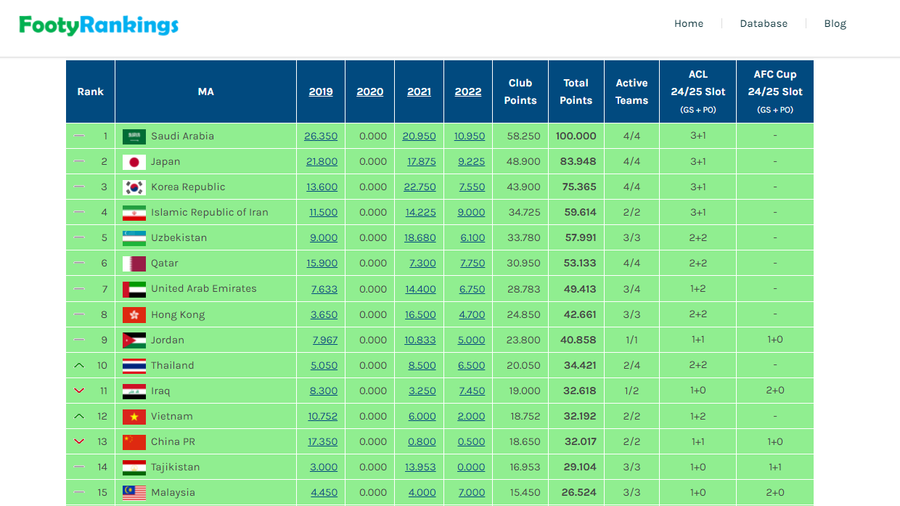Sort by the 2022 column header

tap(468, 92)
